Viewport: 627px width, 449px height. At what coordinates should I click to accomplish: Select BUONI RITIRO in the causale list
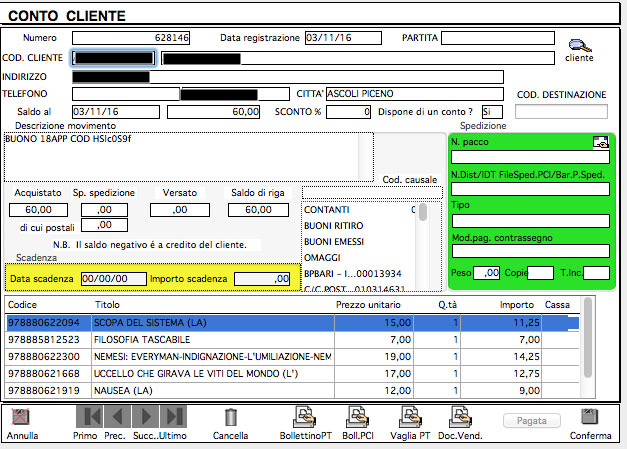(359, 226)
